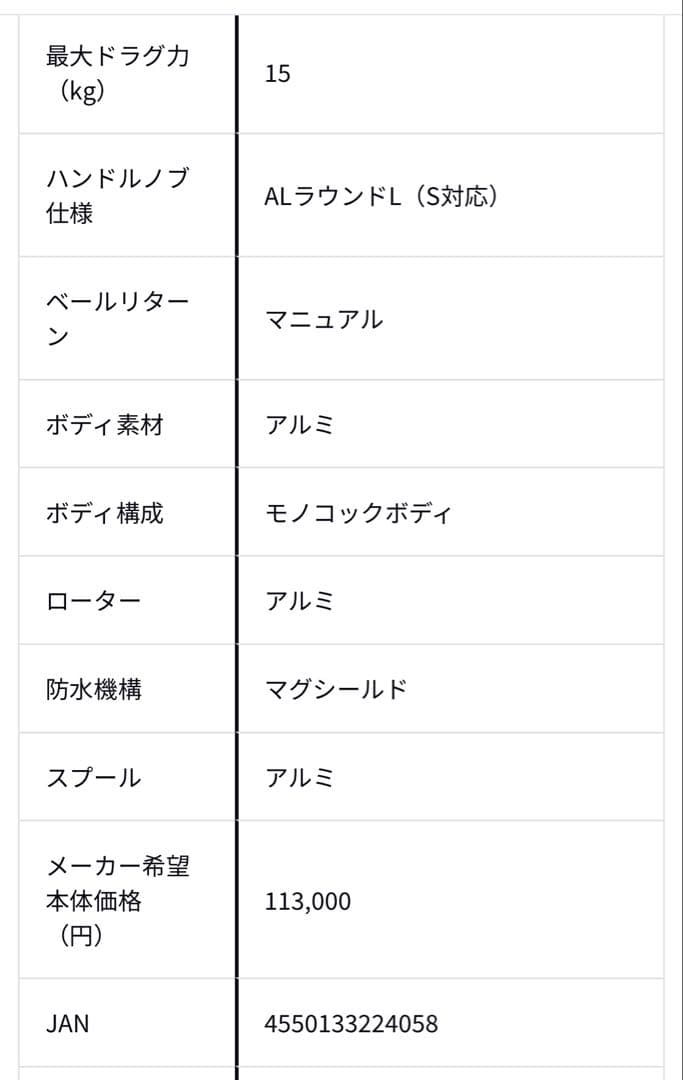
Task: Select アルミ in the ローター row
Action: click(x=299, y=601)
